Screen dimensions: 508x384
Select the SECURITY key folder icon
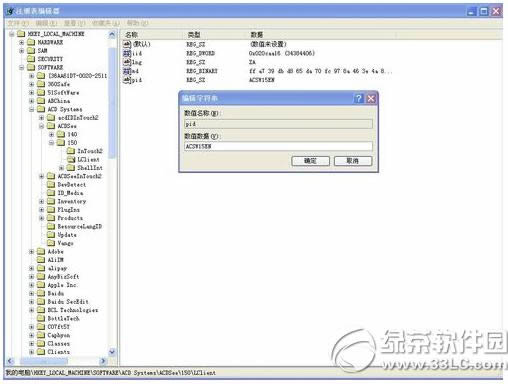(31, 59)
